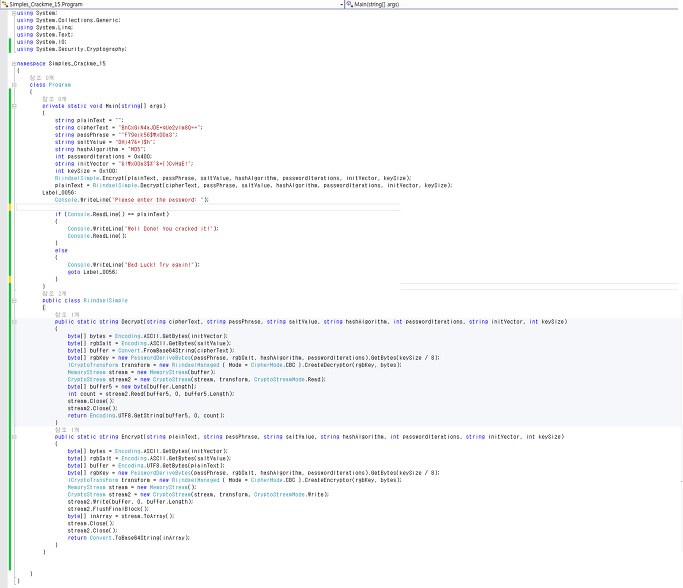Click the 'string cipherText' declaration line
683x588 pixels.
[x=129, y=128]
